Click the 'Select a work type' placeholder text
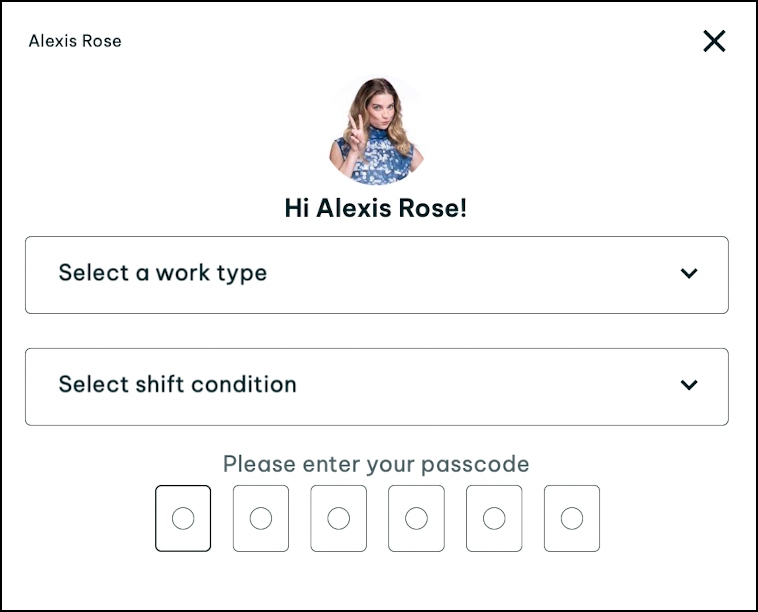758x612 pixels. pyautogui.click(x=163, y=273)
